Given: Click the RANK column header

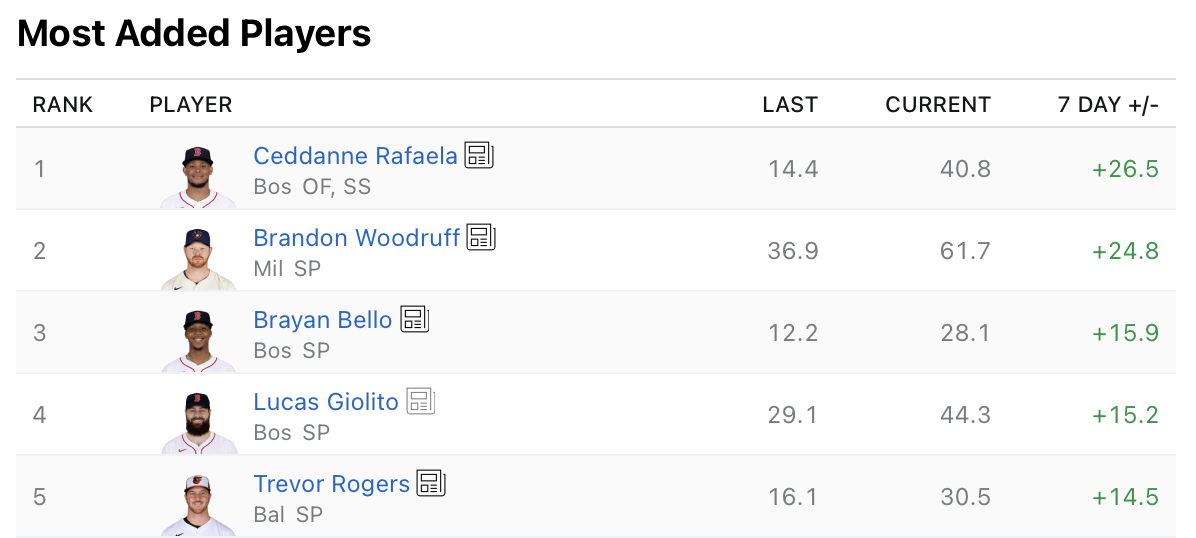Looking at the screenshot, I should [x=62, y=105].
